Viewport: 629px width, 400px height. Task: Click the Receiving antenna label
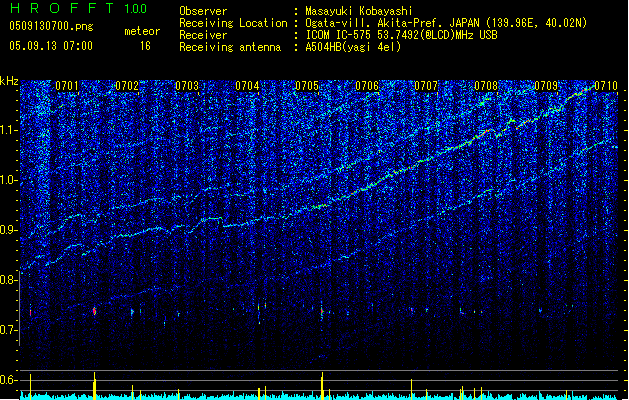(230, 47)
